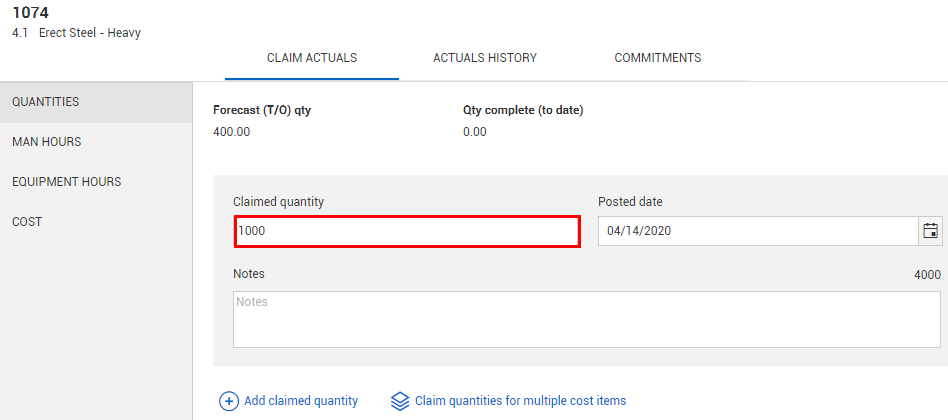Go to Man Hours section
This screenshot has height=420, width=948.
pos(47,142)
